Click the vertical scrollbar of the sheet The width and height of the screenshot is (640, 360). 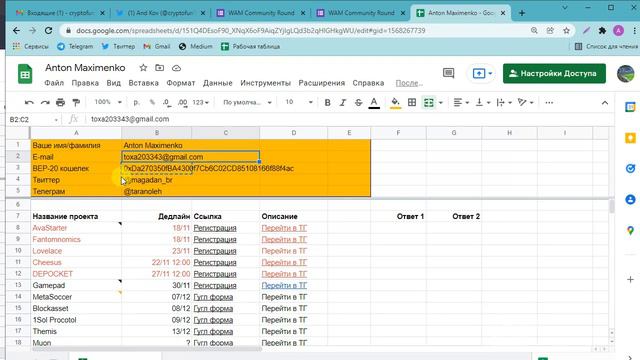(611, 206)
